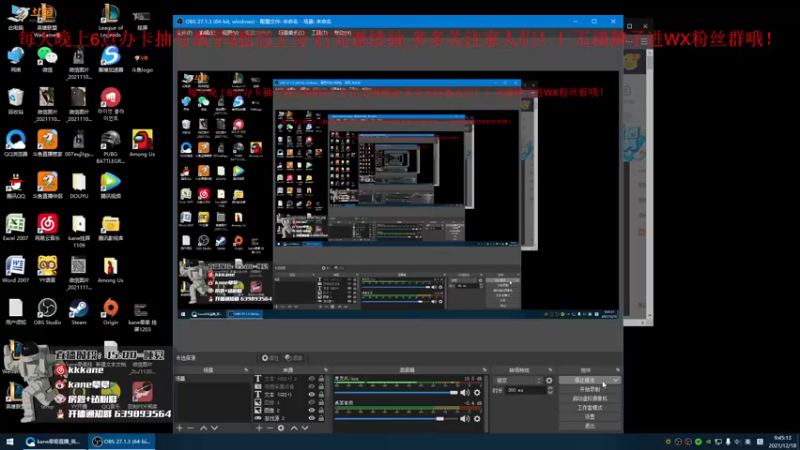The height and width of the screenshot is (450, 800).
Task: Pop out the 控件 dock via its header icon
Action: click(617, 370)
